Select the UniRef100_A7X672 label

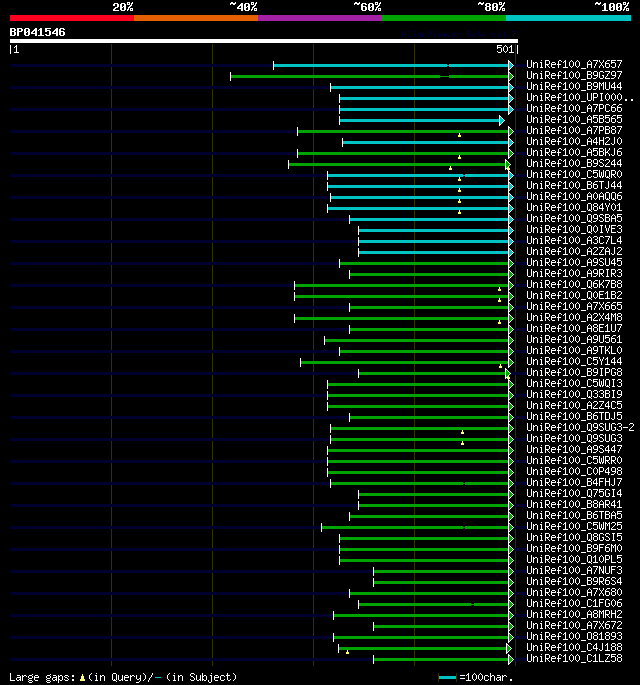pos(574,626)
